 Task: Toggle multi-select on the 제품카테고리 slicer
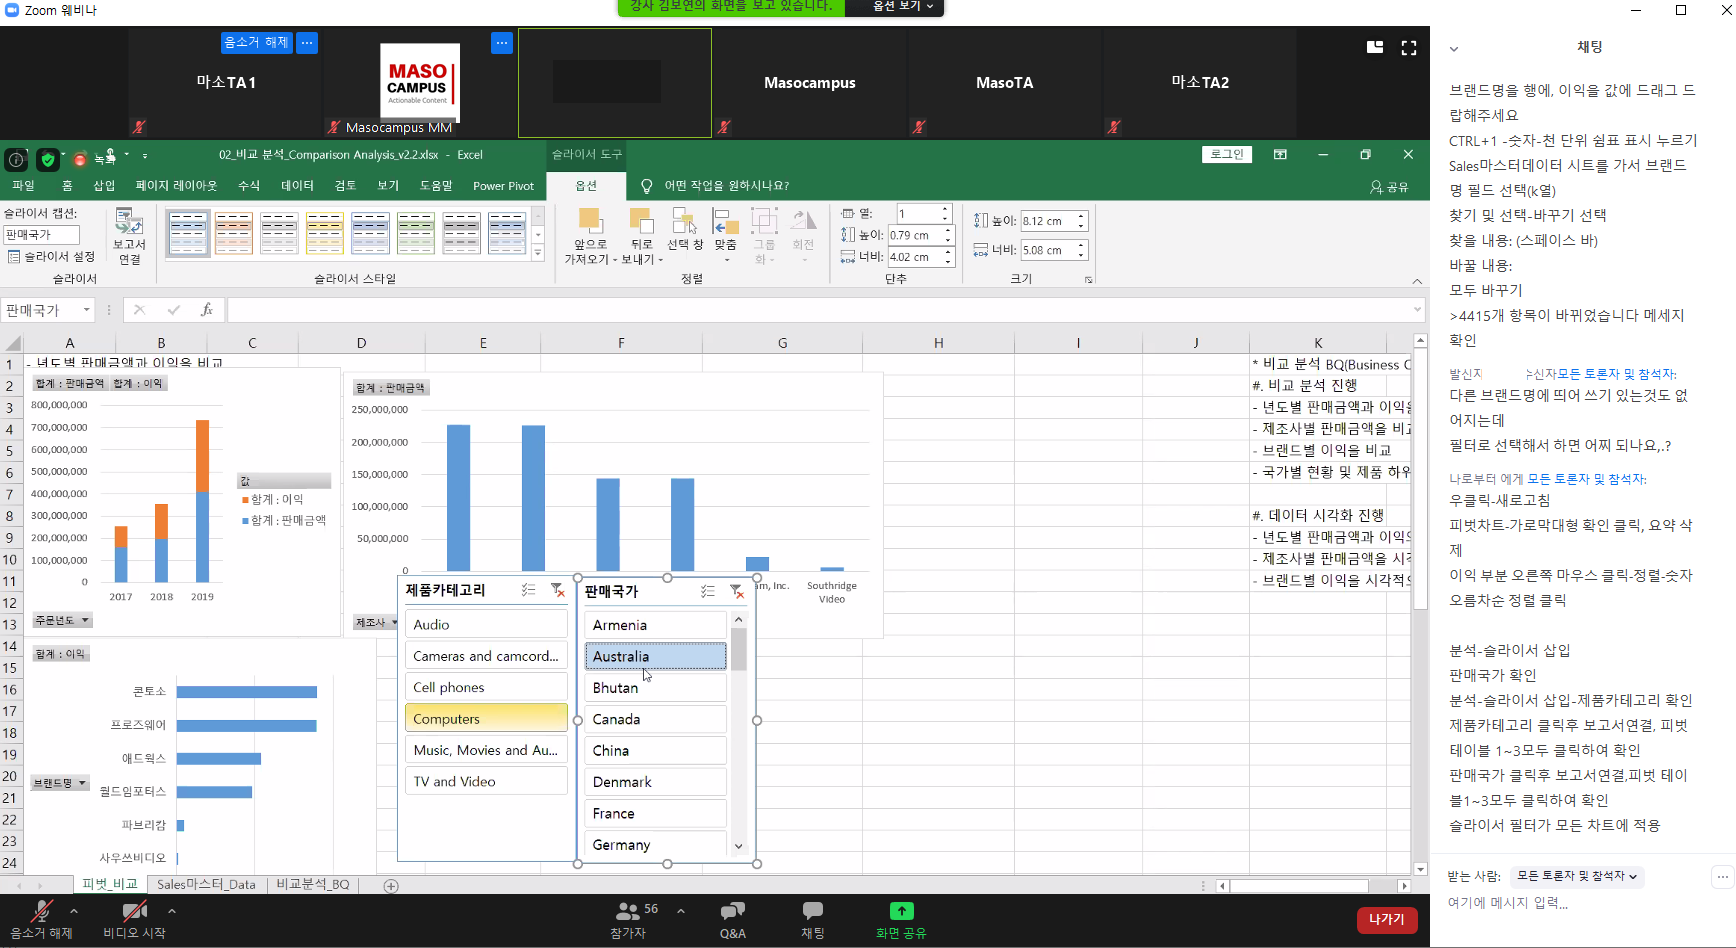pyautogui.click(x=528, y=591)
